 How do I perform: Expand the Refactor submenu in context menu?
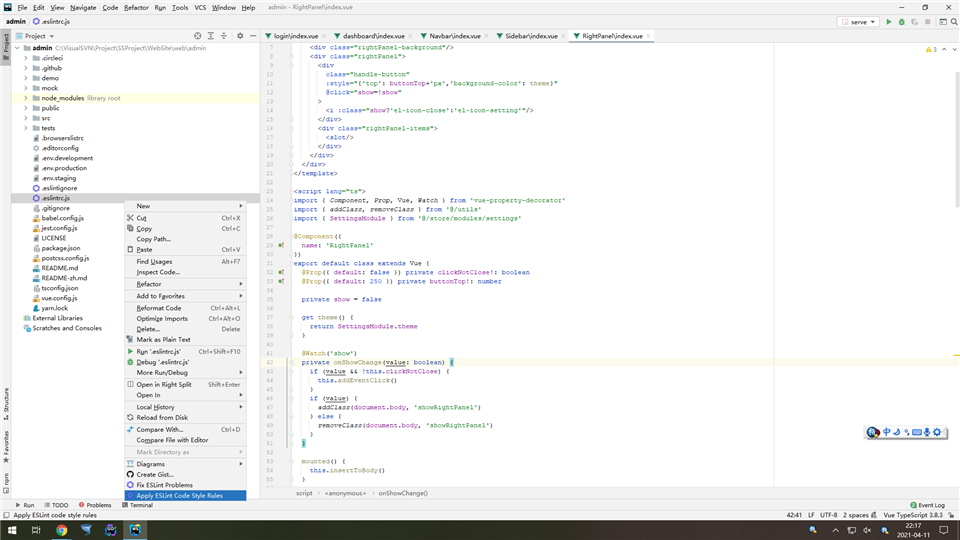[186, 284]
